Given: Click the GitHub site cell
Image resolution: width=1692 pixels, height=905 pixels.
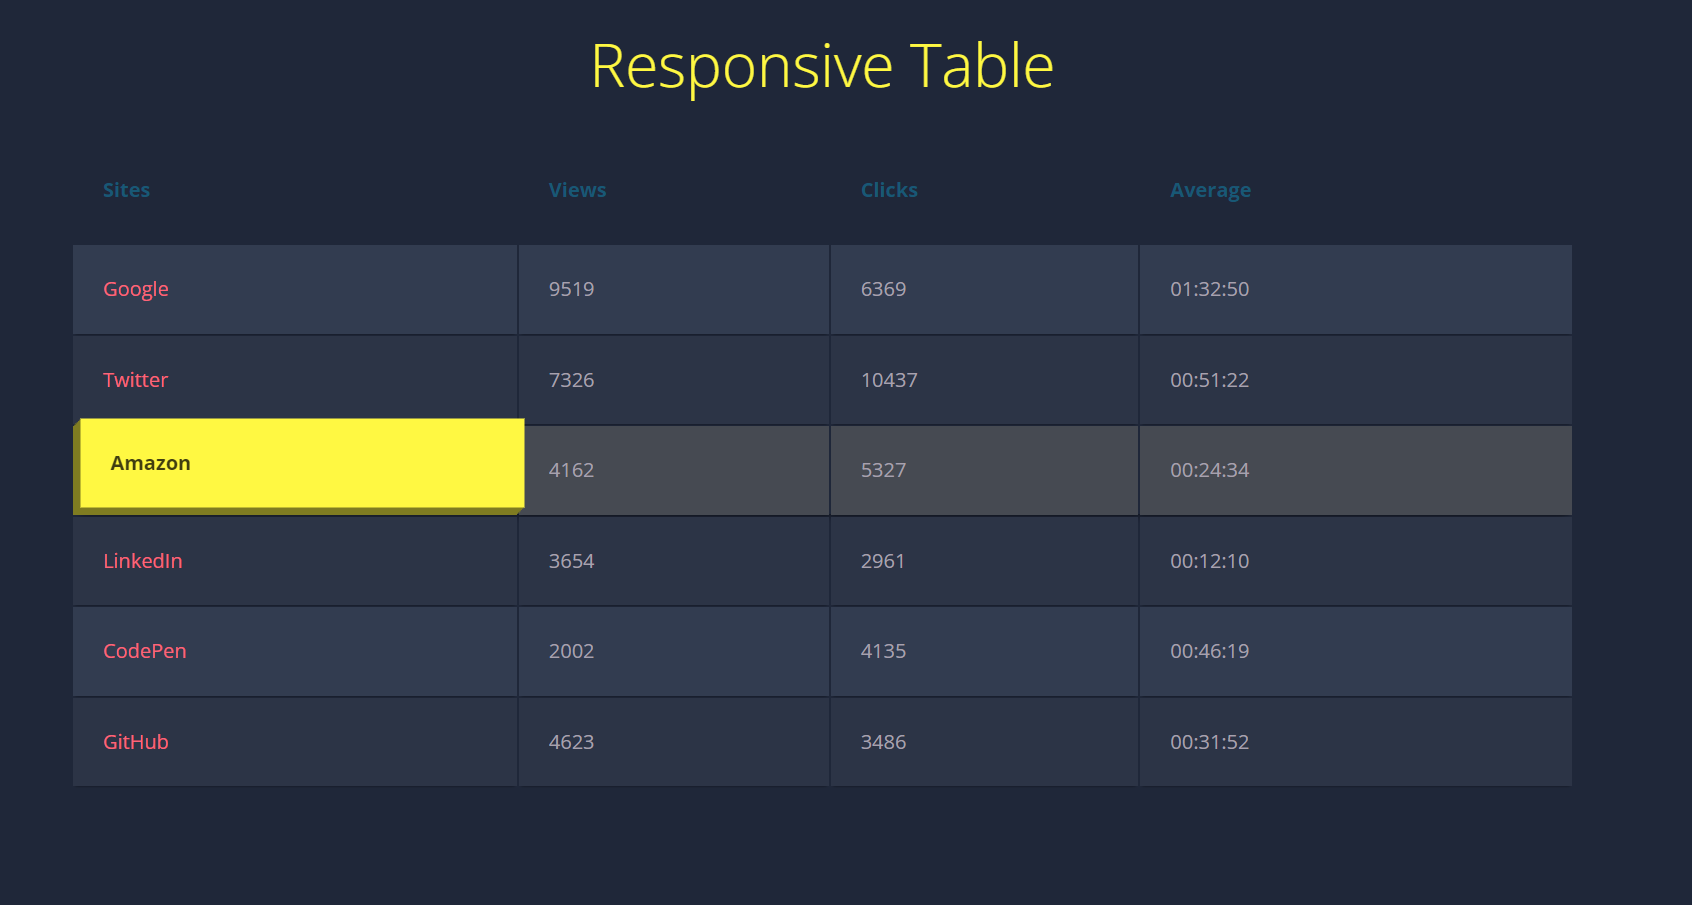Looking at the screenshot, I should tap(295, 742).
